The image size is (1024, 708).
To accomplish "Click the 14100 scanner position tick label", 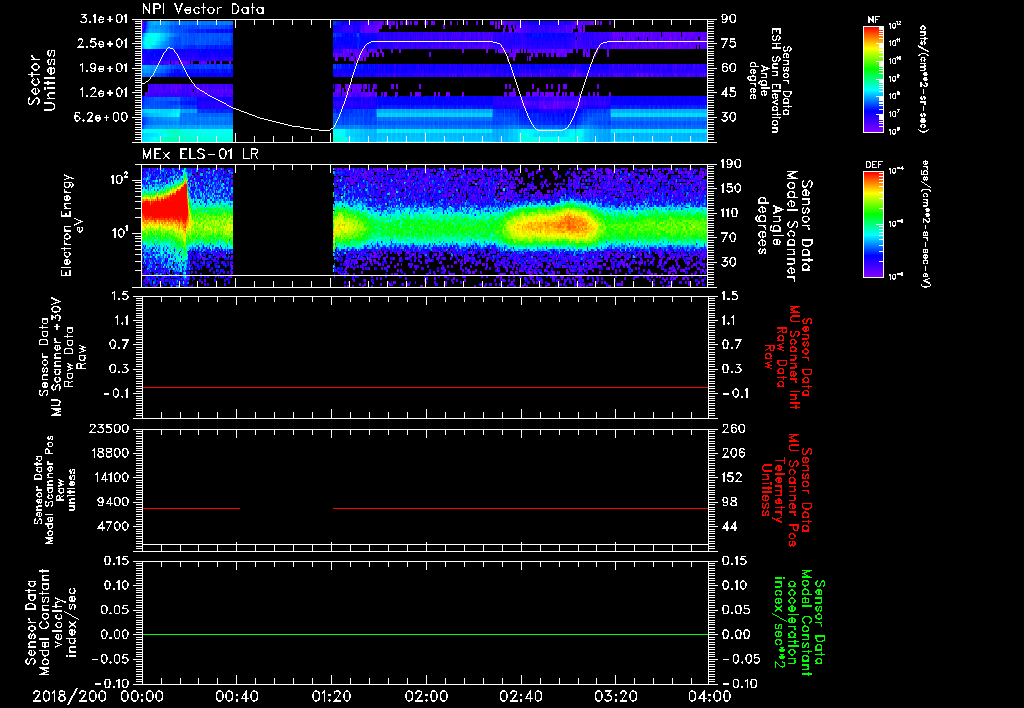I will coord(108,477).
